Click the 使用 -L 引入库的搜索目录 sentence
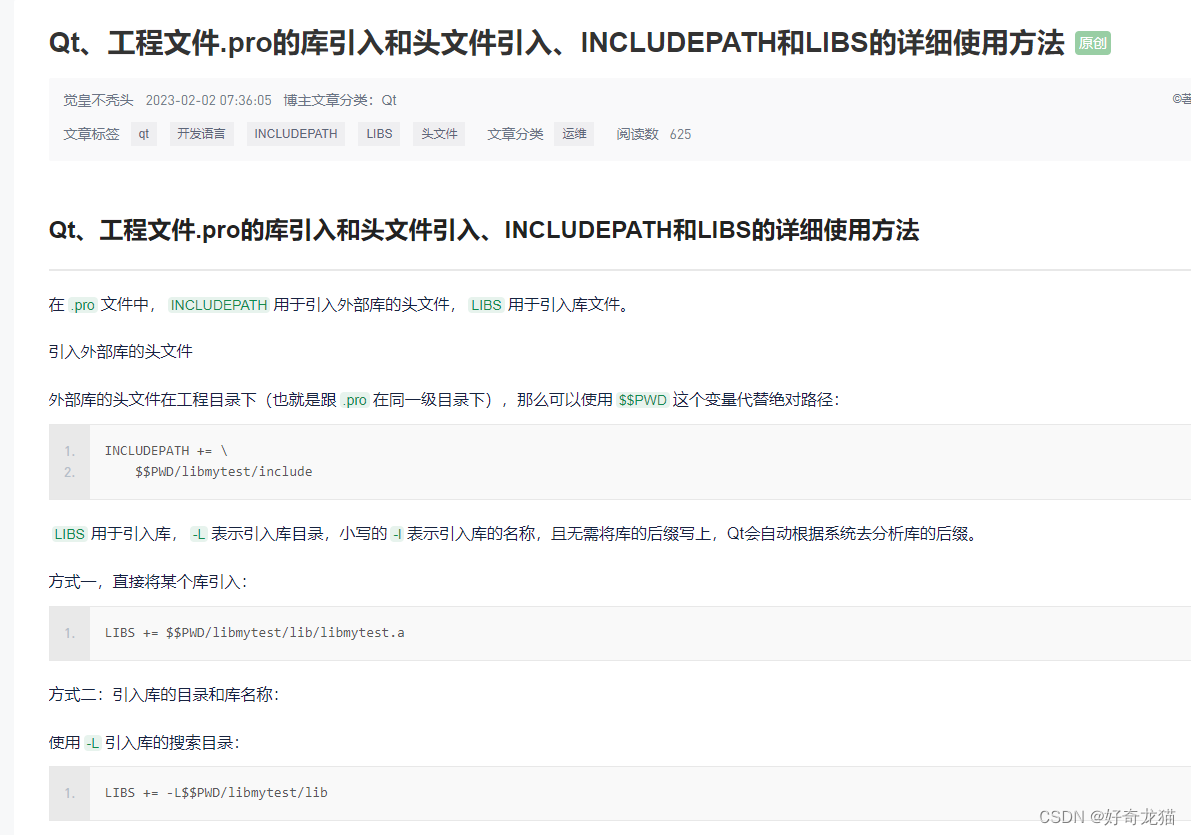 tap(144, 742)
